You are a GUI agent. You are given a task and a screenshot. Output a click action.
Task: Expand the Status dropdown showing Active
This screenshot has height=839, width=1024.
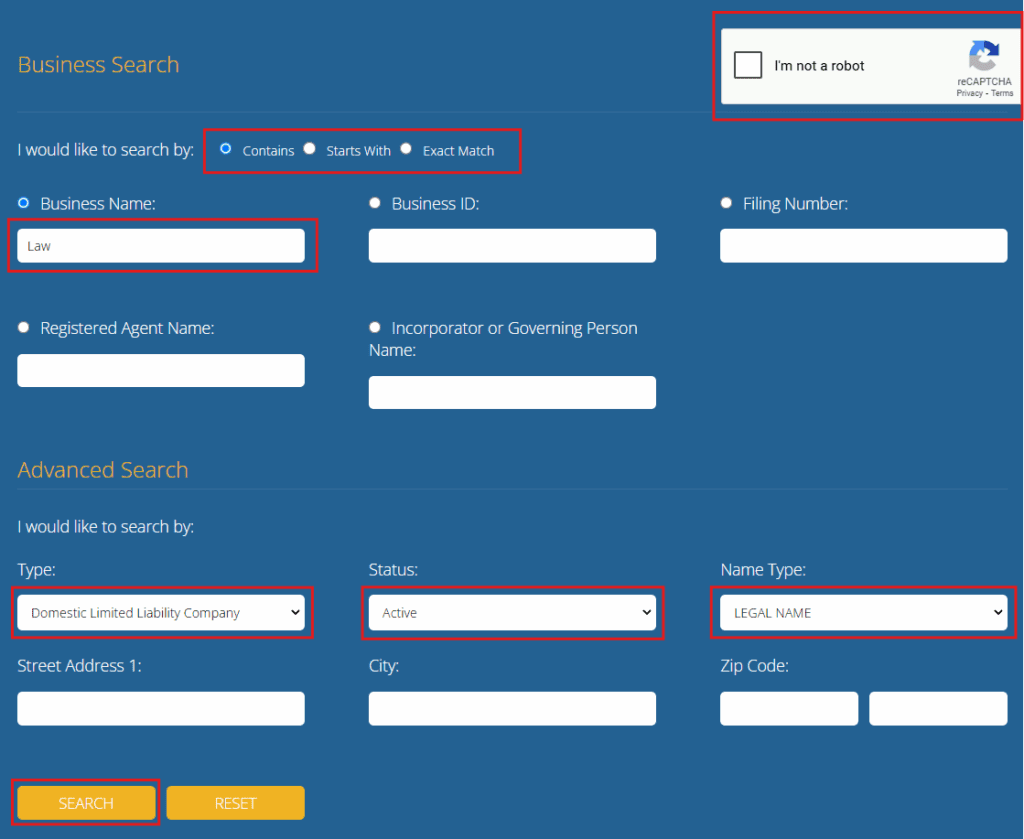[512, 613]
